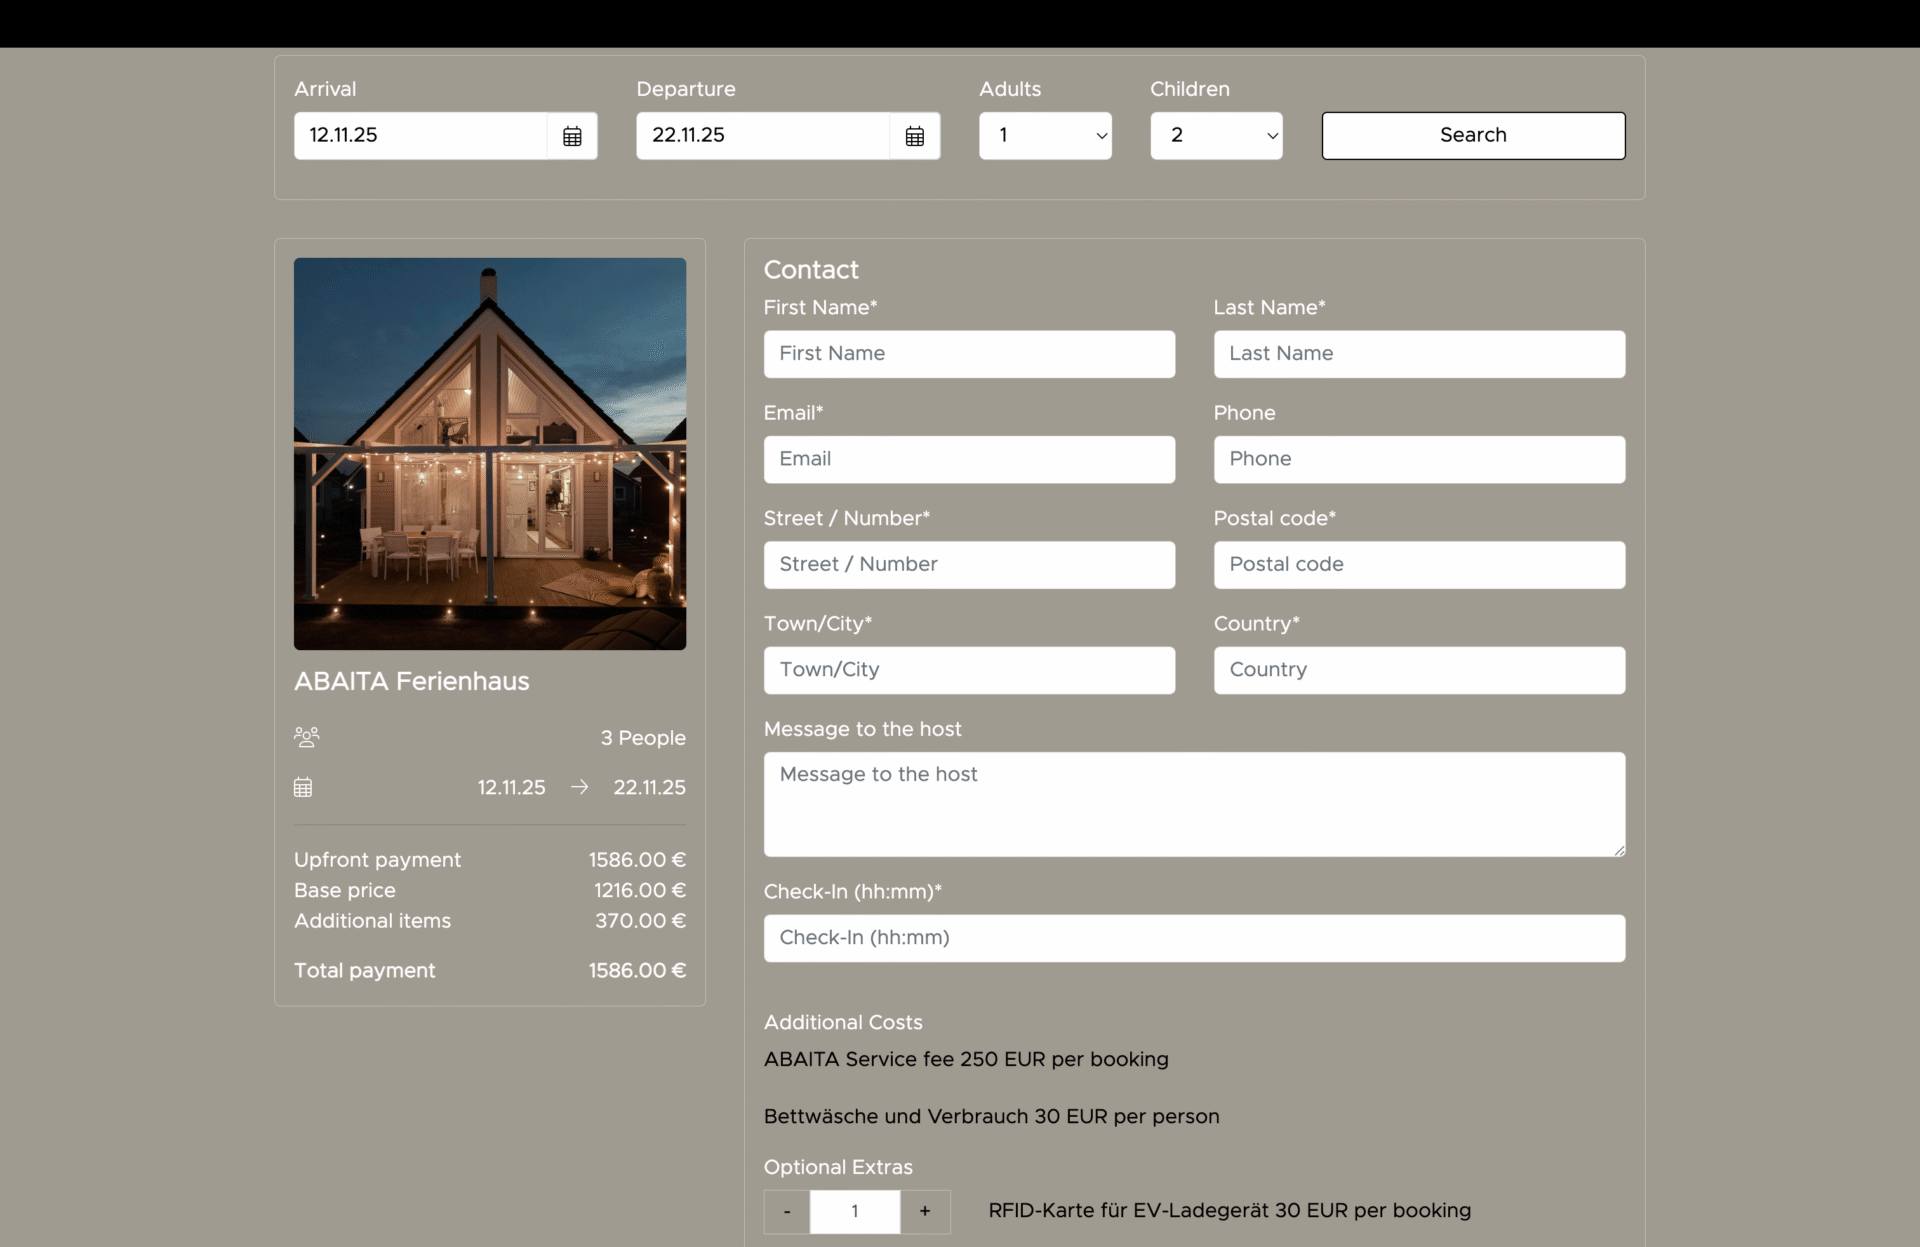Click the First Name input field
Image resolution: width=1920 pixels, height=1247 pixels.
[969, 354]
